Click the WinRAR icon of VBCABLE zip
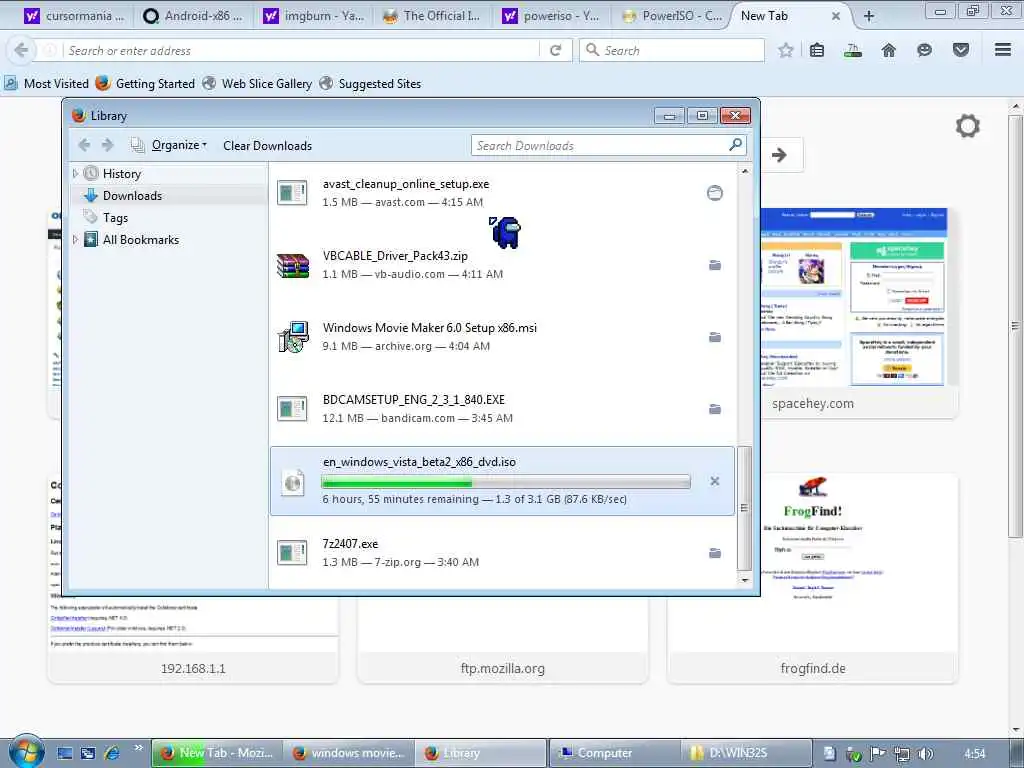The width and height of the screenshot is (1024, 768). tap(293, 266)
